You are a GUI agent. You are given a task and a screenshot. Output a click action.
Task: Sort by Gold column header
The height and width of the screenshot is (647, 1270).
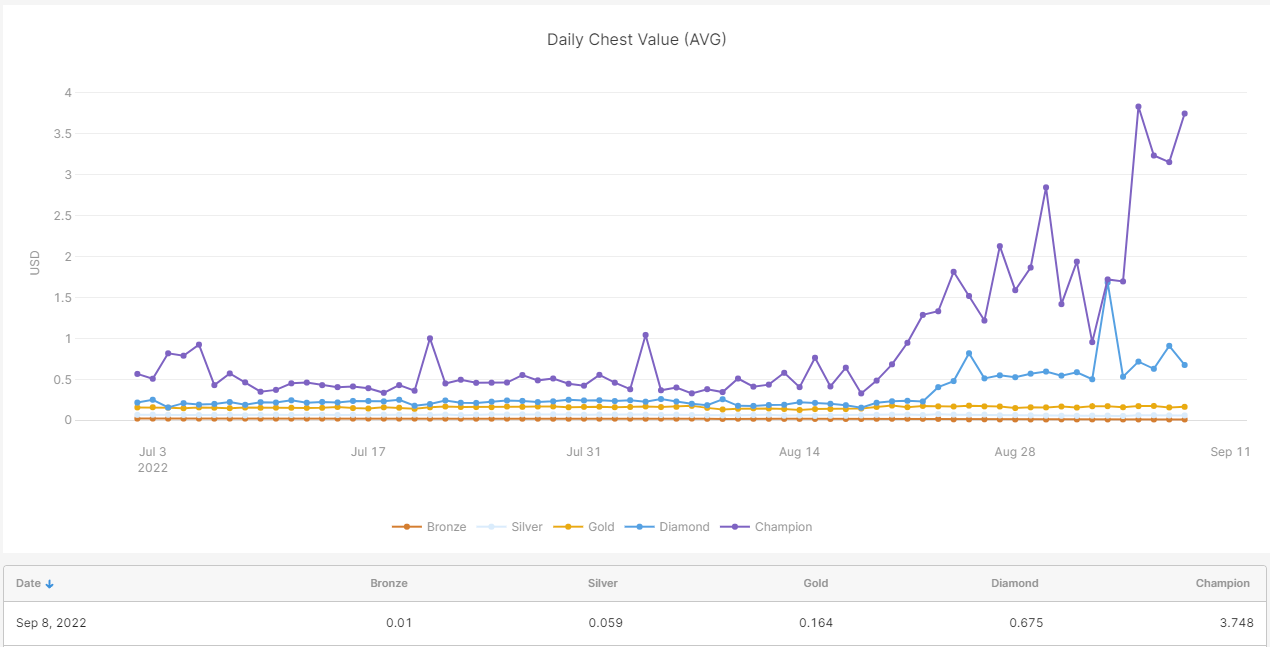coord(818,583)
